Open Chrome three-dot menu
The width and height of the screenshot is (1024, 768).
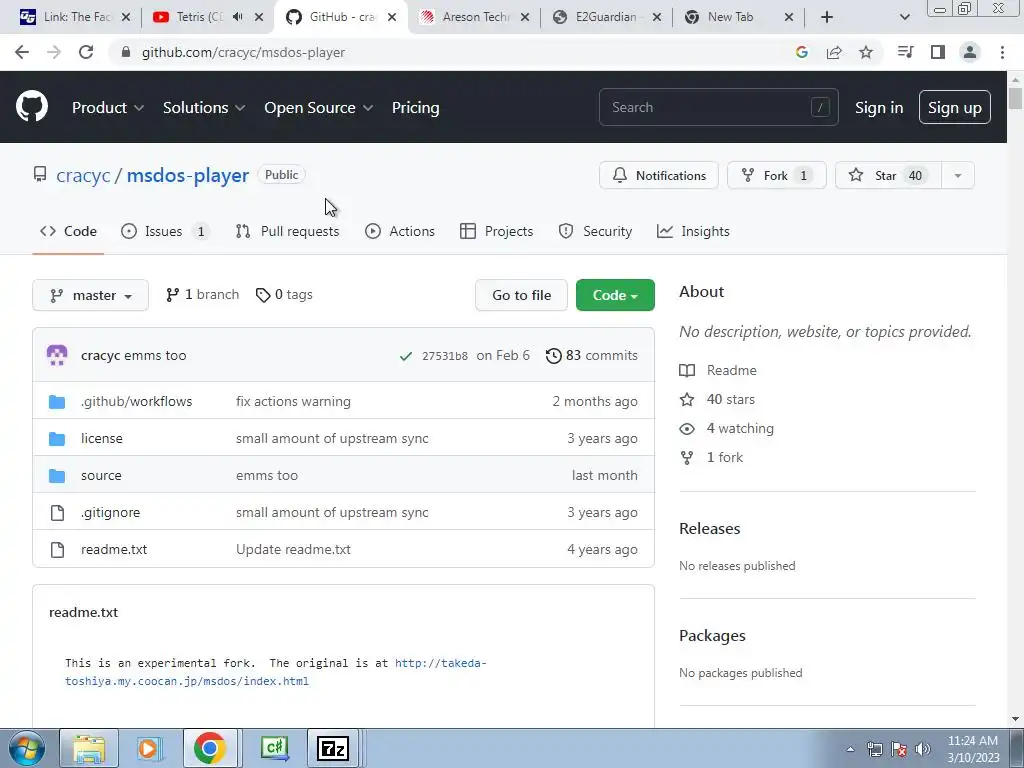pos(1002,52)
